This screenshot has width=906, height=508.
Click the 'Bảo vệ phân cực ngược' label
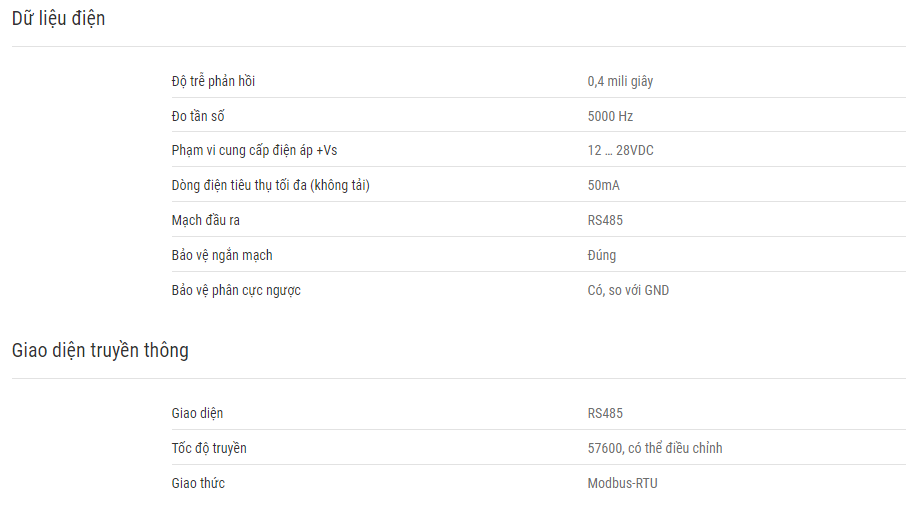point(236,290)
